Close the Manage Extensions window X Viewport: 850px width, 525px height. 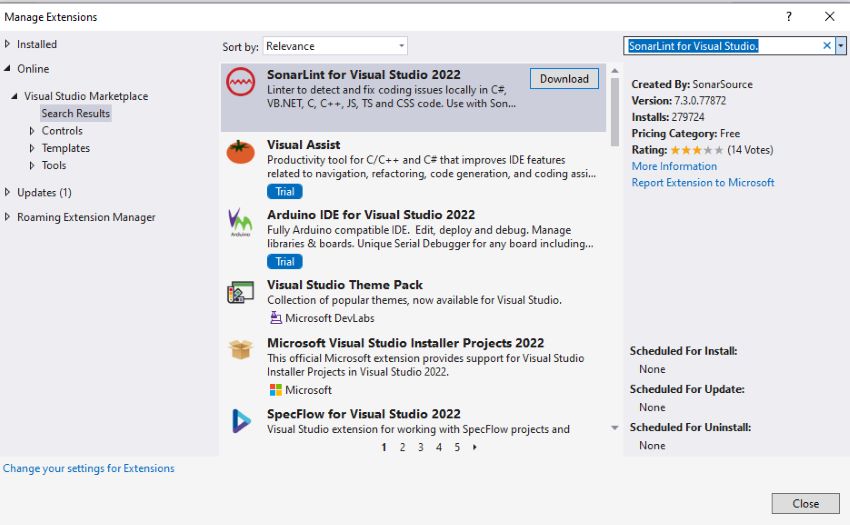pos(829,17)
